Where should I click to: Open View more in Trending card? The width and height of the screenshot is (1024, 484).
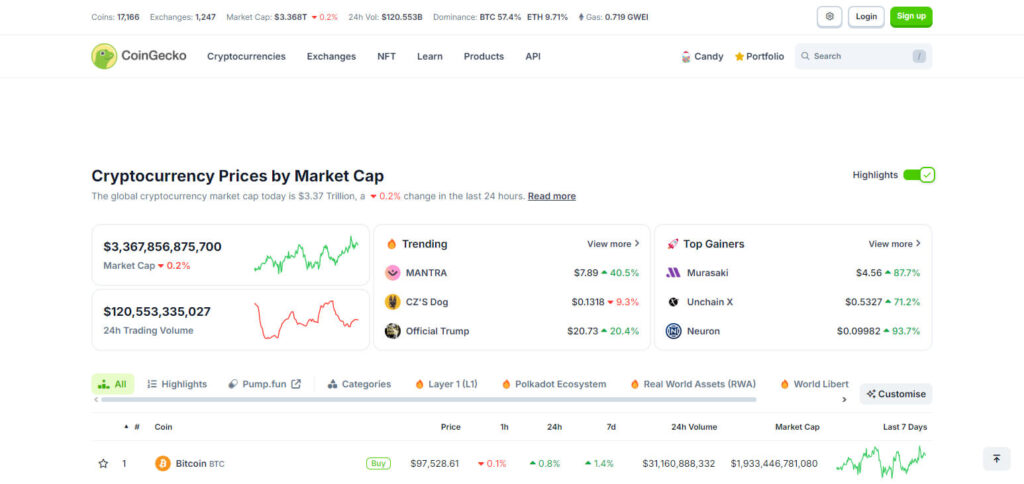[613, 244]
